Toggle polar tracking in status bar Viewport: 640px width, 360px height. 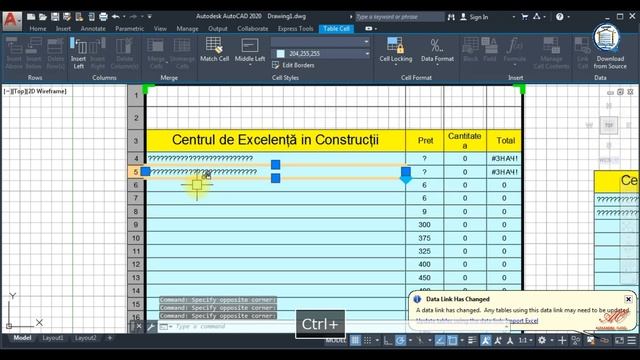click(x=400, y=340)
